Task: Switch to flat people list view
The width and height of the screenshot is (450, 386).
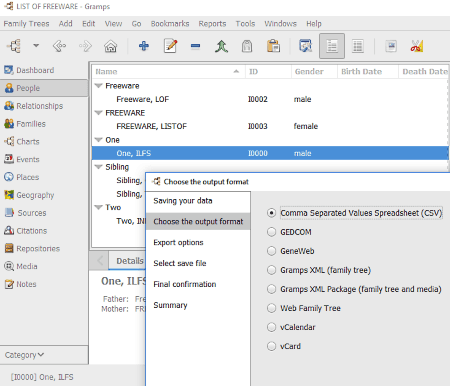Action: (x=358, y=46)
